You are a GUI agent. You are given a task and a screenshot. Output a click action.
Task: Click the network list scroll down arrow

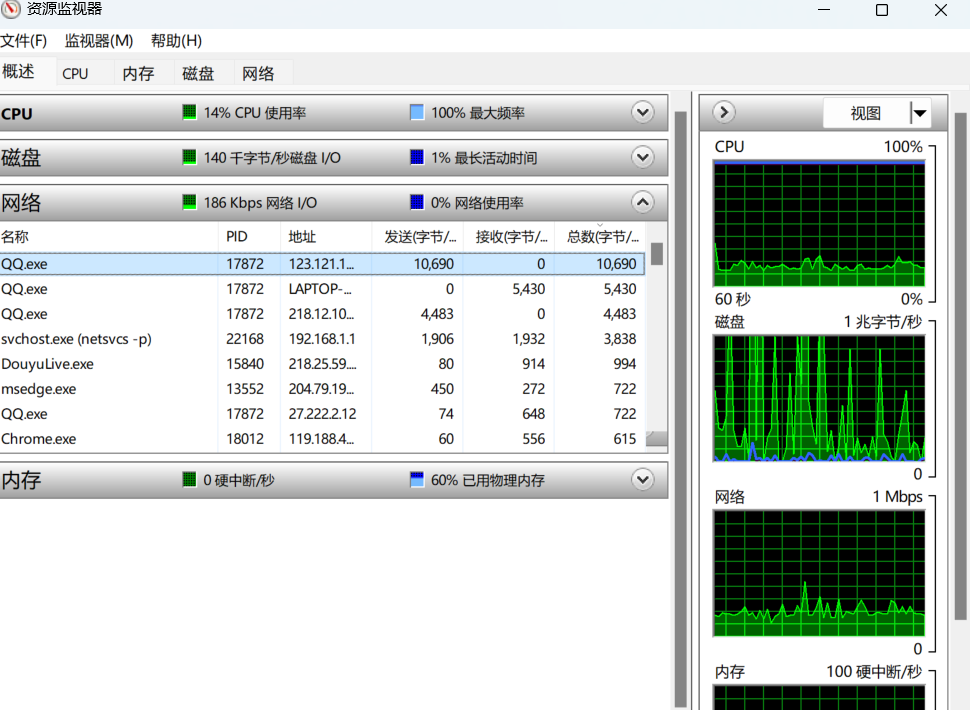point(656,438)
